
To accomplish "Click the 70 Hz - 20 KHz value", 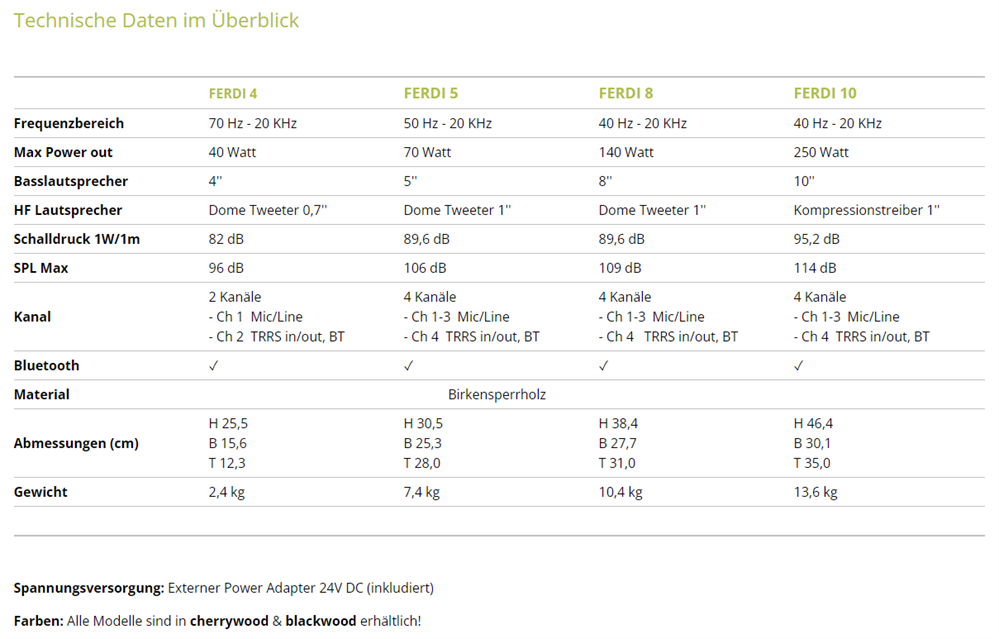I will pyautogui.click(x=253, y=124).
